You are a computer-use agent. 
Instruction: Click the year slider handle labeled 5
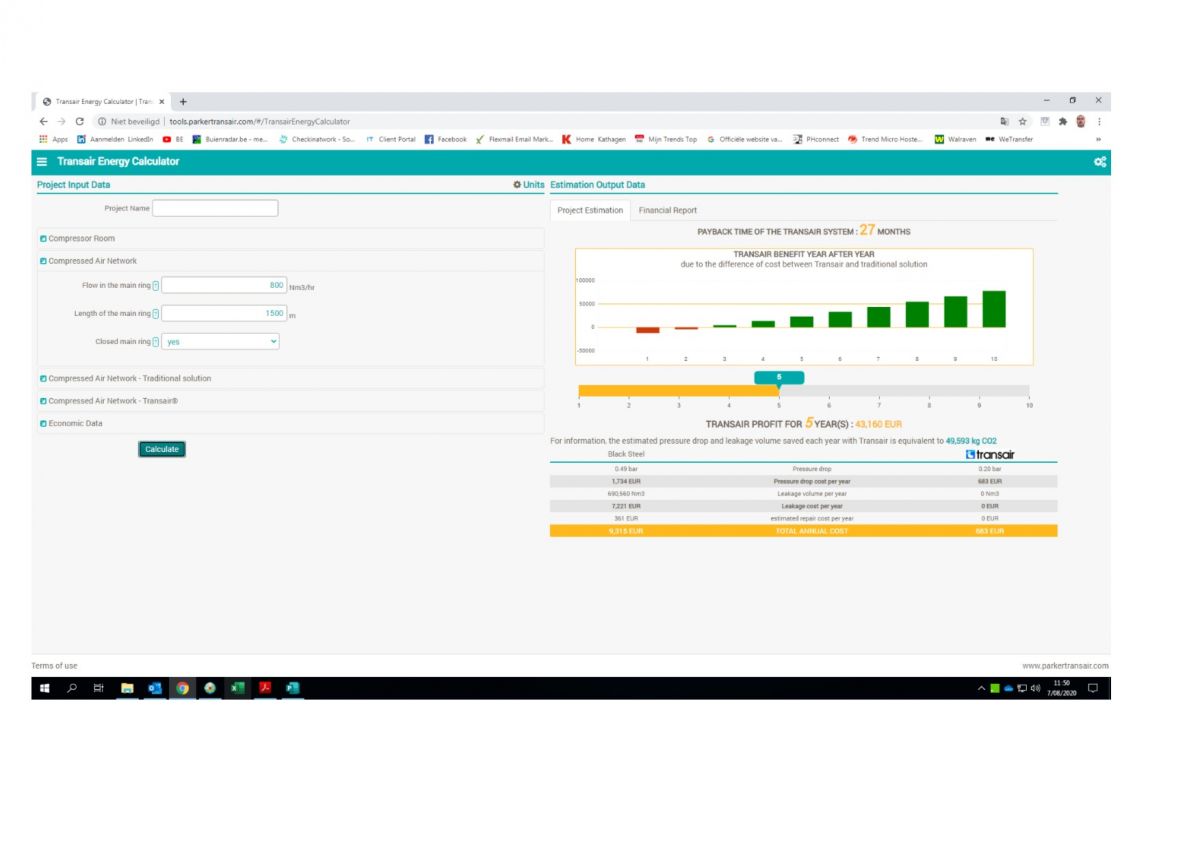[x=779, y=378]
